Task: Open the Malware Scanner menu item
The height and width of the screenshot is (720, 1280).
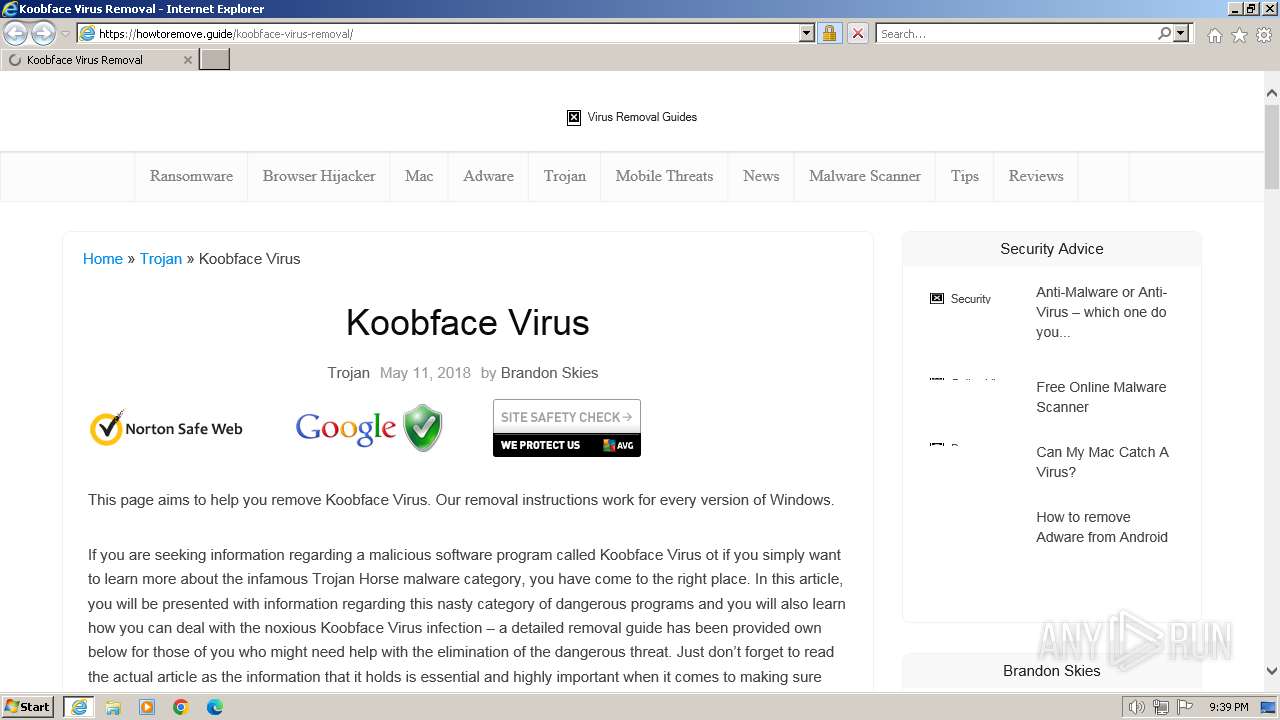Action: (865, 176)
